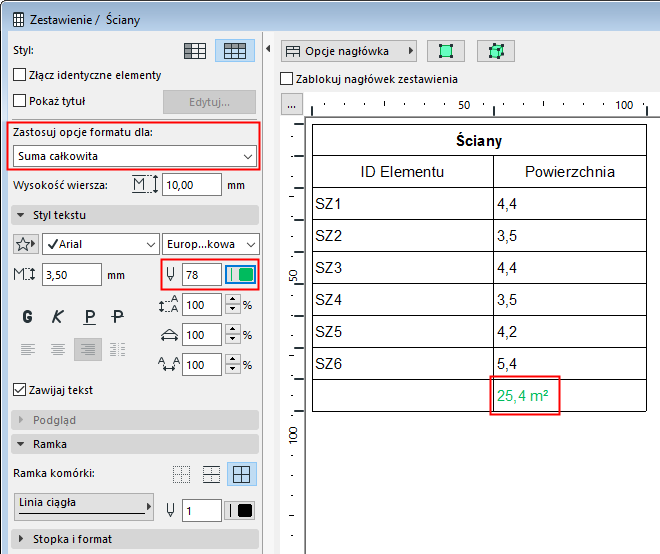
Task: Click the font size field 3,50
Action: point(72,275)
